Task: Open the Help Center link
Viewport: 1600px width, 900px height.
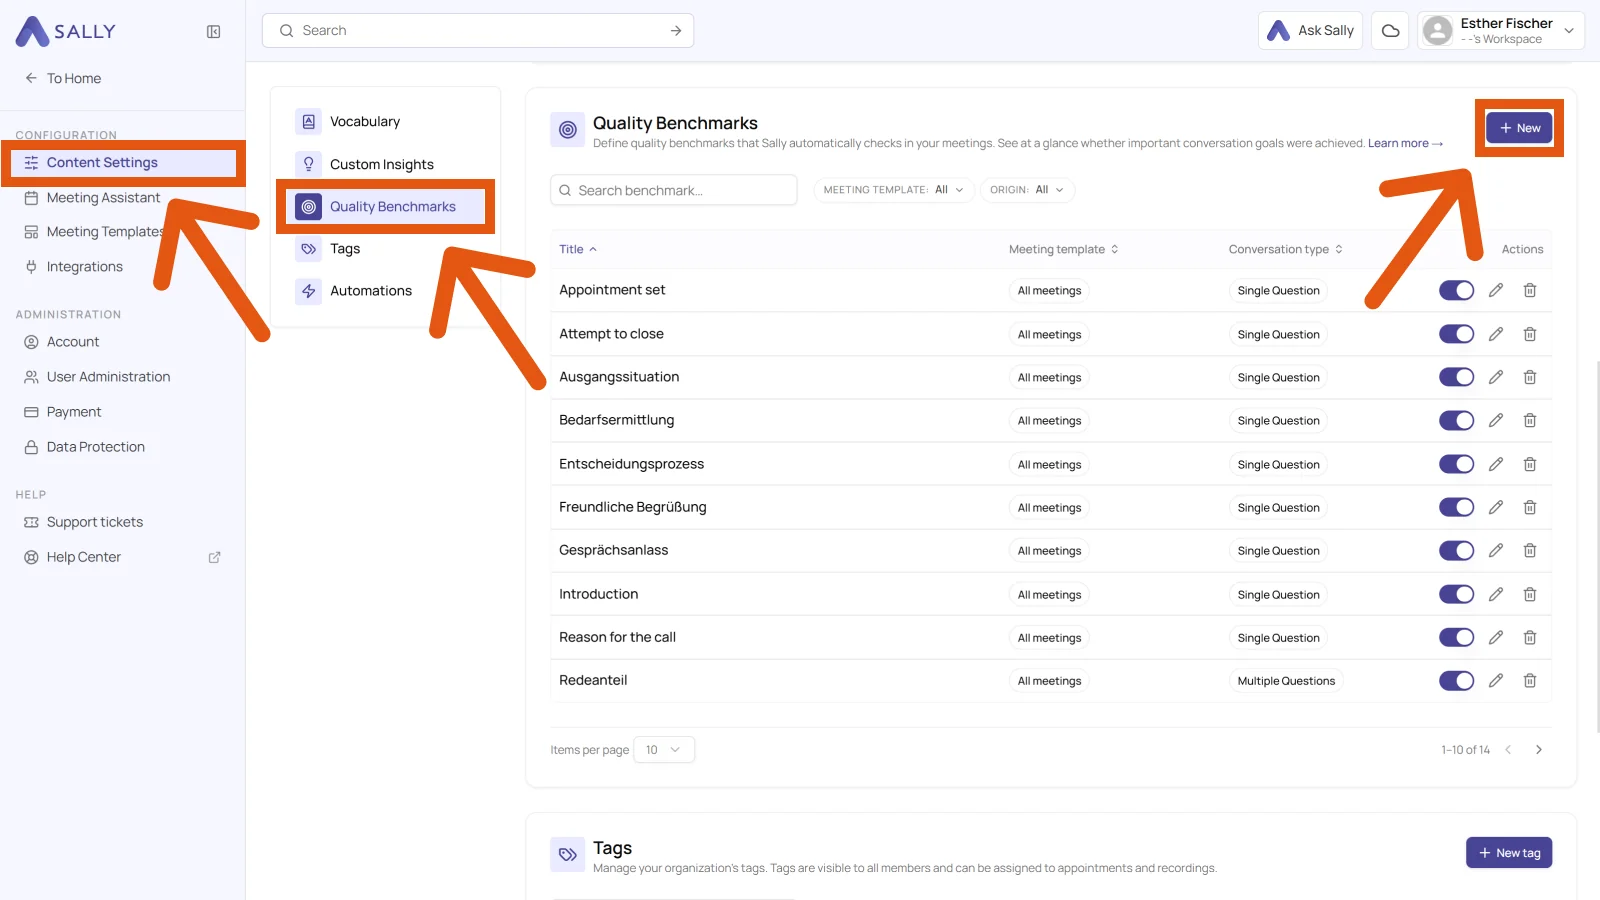Action: tap(123, 557)
